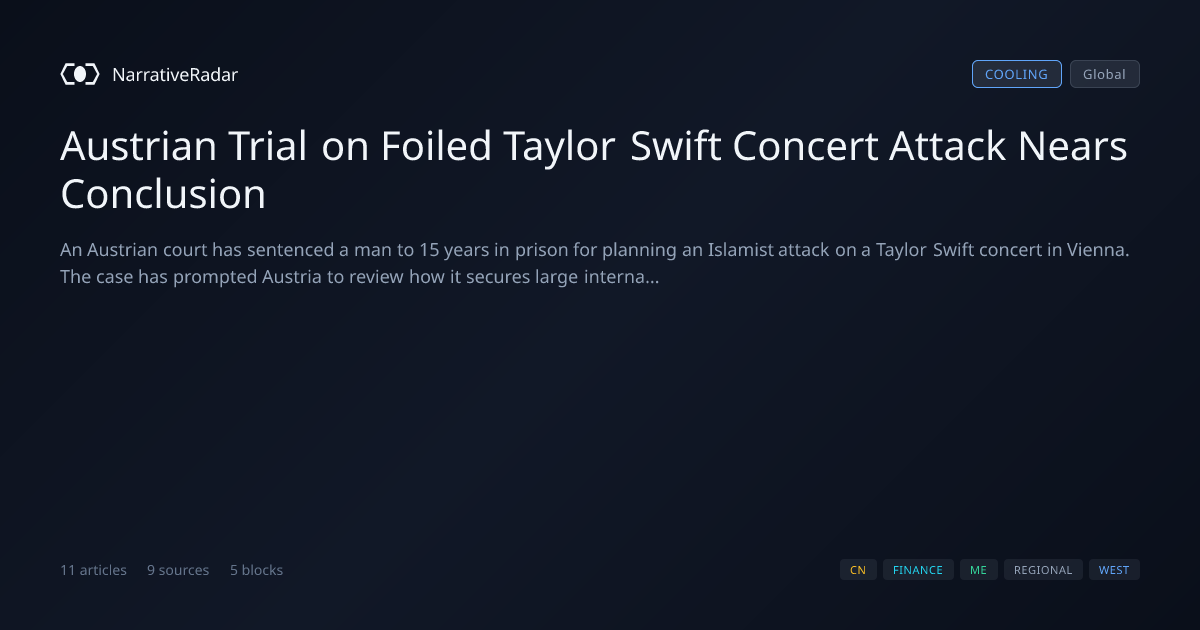Open the Austrian Trial headline
The height and width of the screenshot is (630, 1200).
[594, 170]
